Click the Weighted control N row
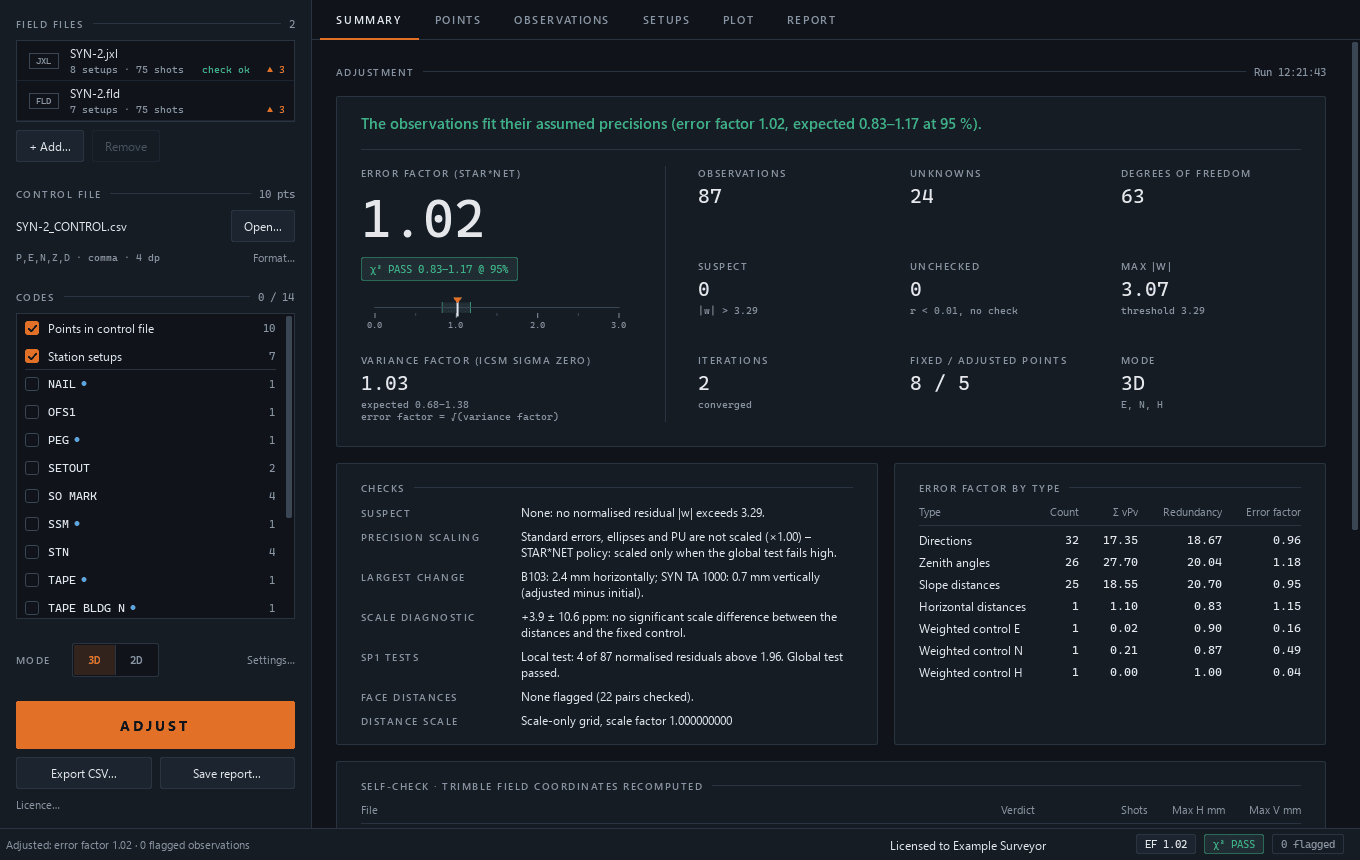Screen dimensions: 1360x860 [1110, 650]
